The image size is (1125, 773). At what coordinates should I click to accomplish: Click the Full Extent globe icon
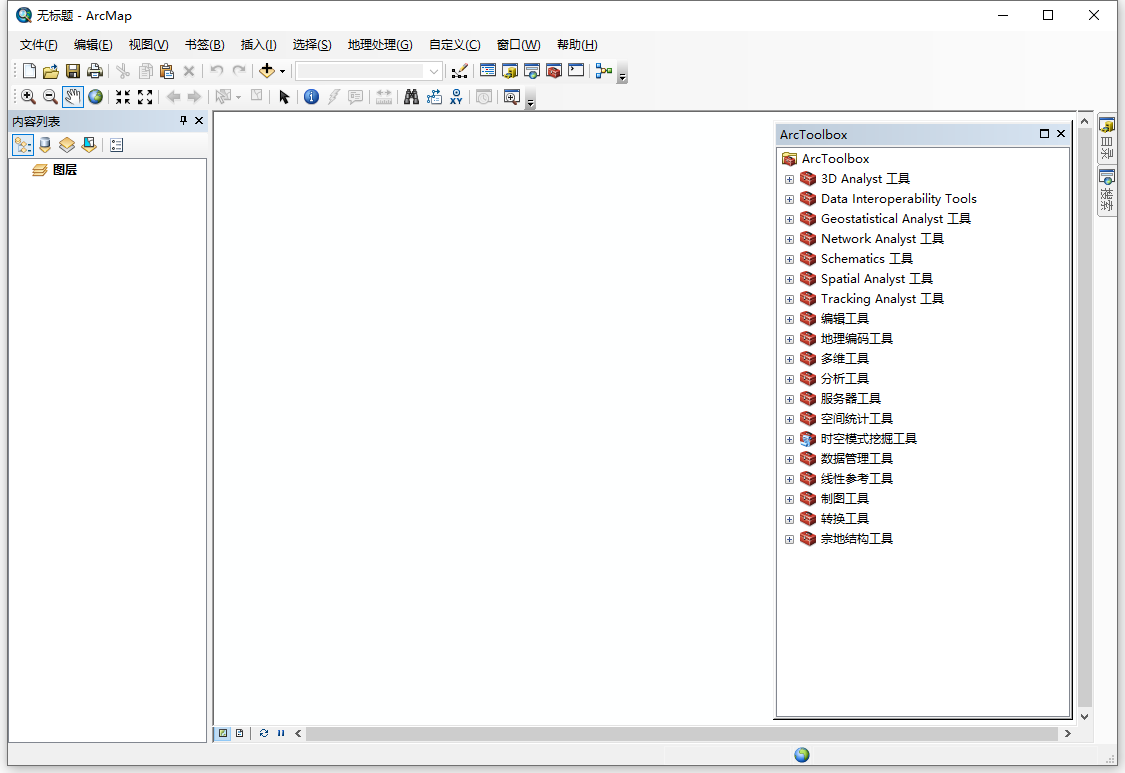(x=95, y=97)
